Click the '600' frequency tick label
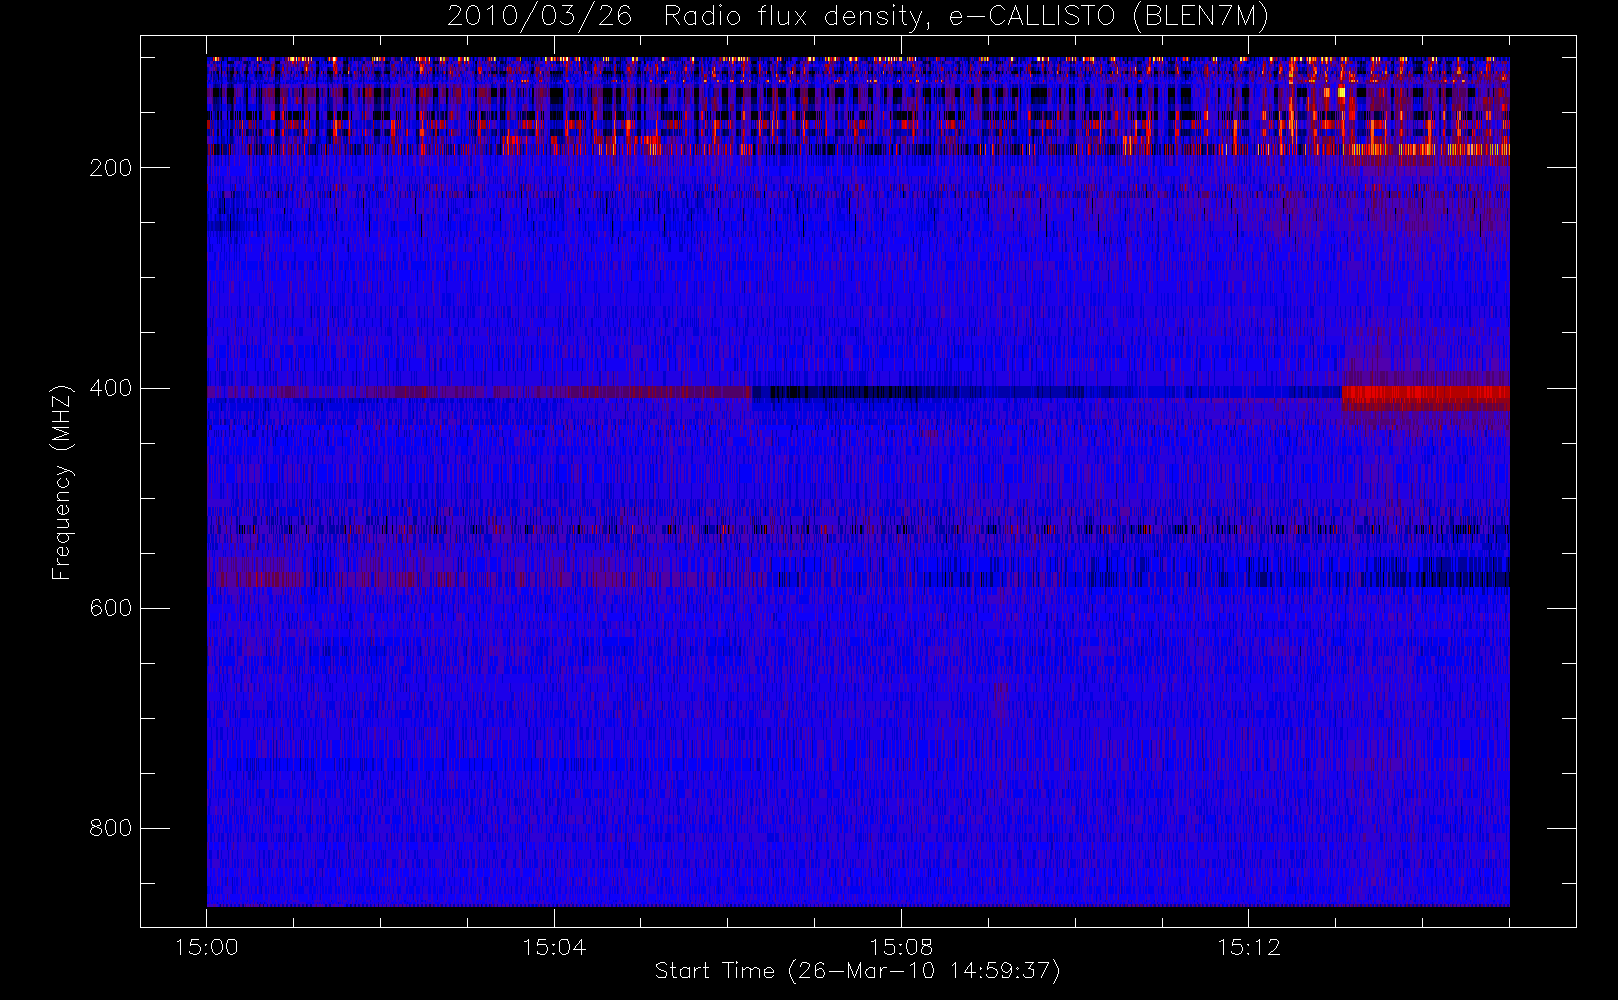 [x=111, y=608]
